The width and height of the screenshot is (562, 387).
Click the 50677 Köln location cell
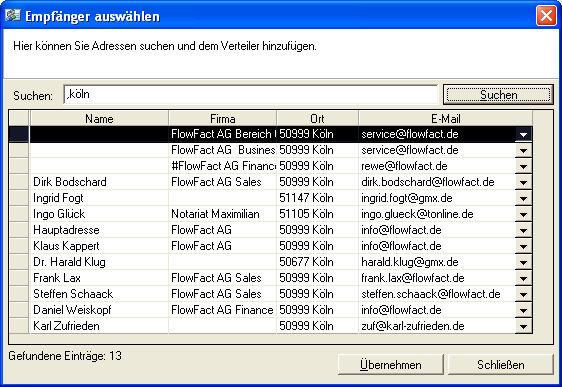tap(317, 262)
